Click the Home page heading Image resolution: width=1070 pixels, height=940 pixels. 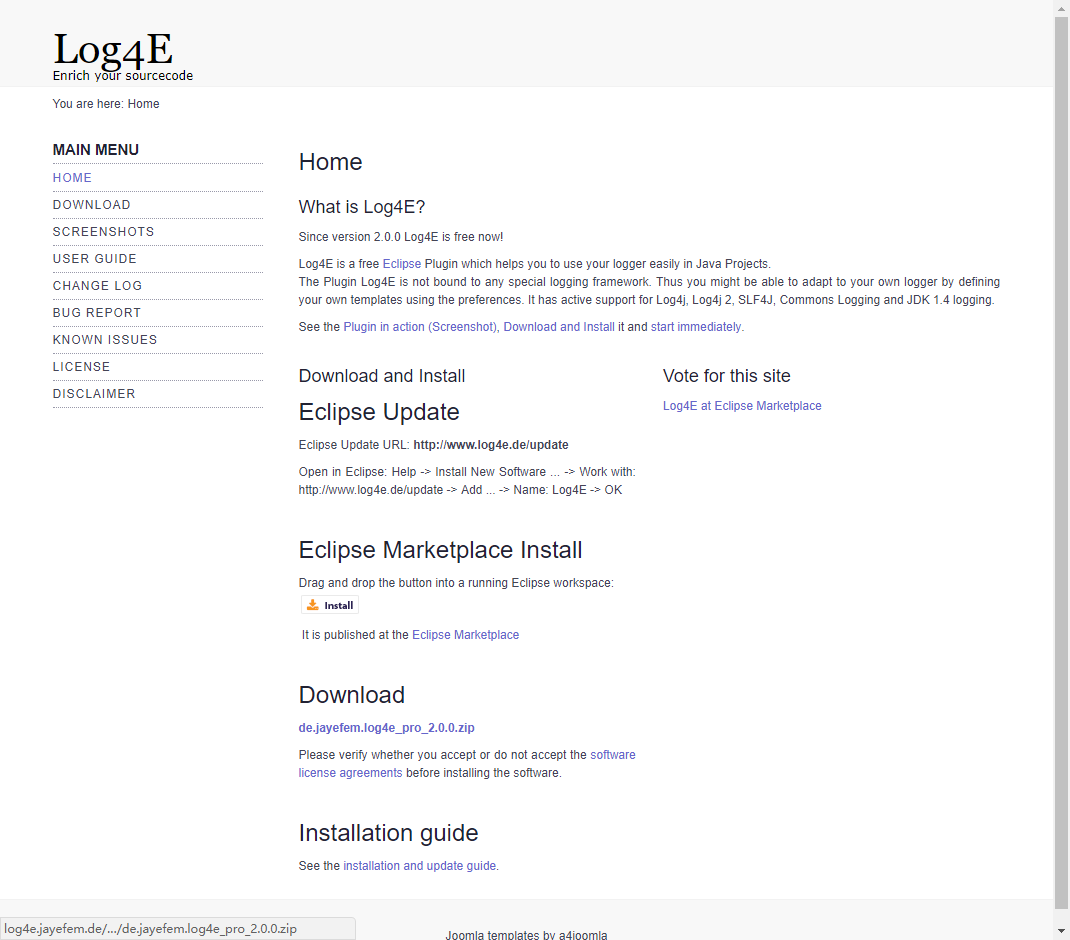(x=330, y=162)
